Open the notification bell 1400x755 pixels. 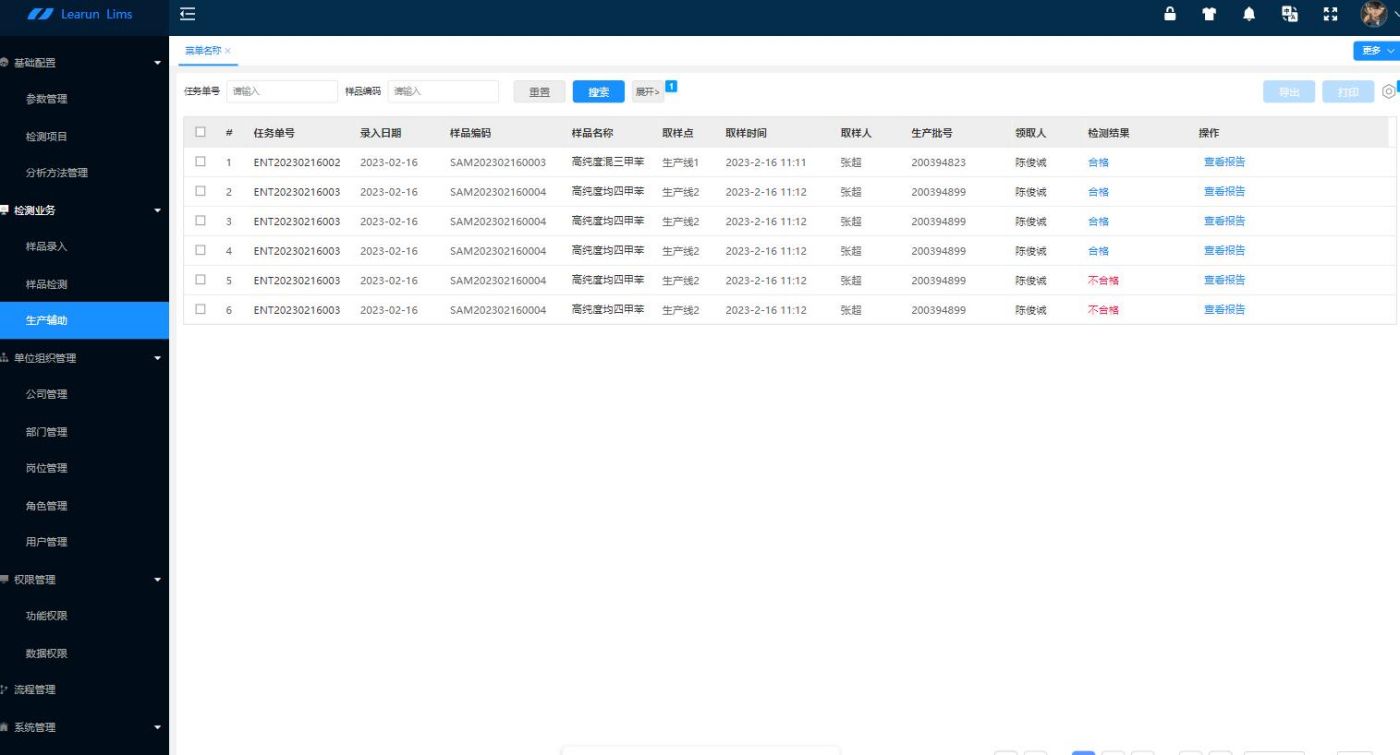[x=1249, y=14]
